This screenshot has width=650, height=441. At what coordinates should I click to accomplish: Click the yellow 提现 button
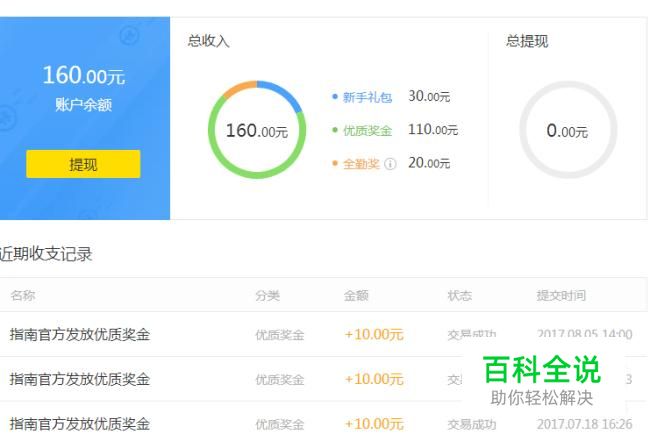[x=83, y=165]
